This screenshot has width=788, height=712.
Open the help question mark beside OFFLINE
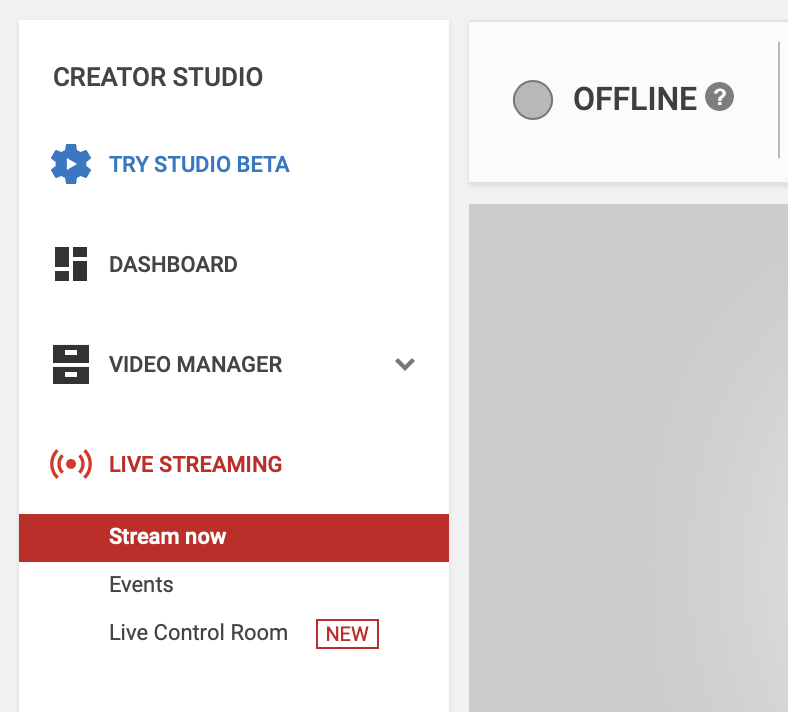point(719,96)
